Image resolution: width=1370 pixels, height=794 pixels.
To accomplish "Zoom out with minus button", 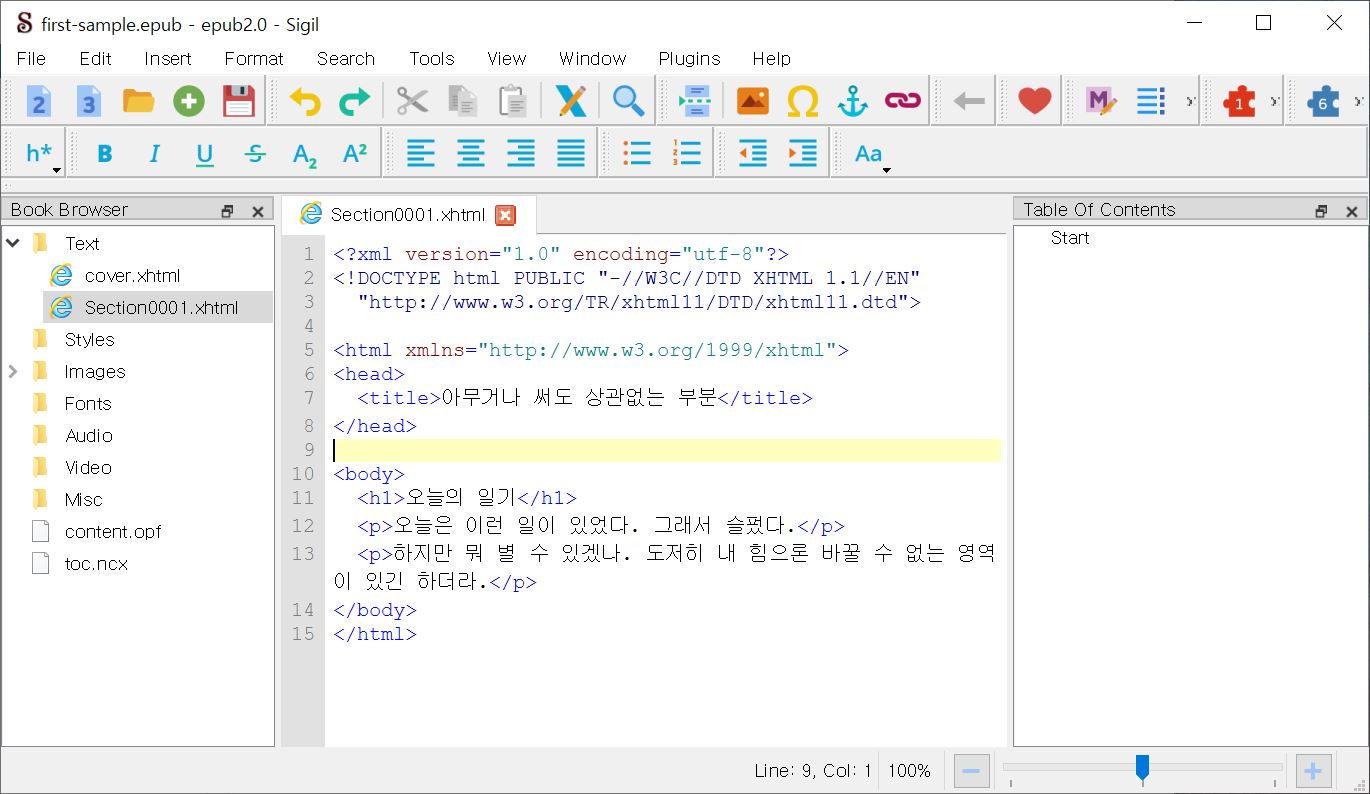I will pos(971,771).
